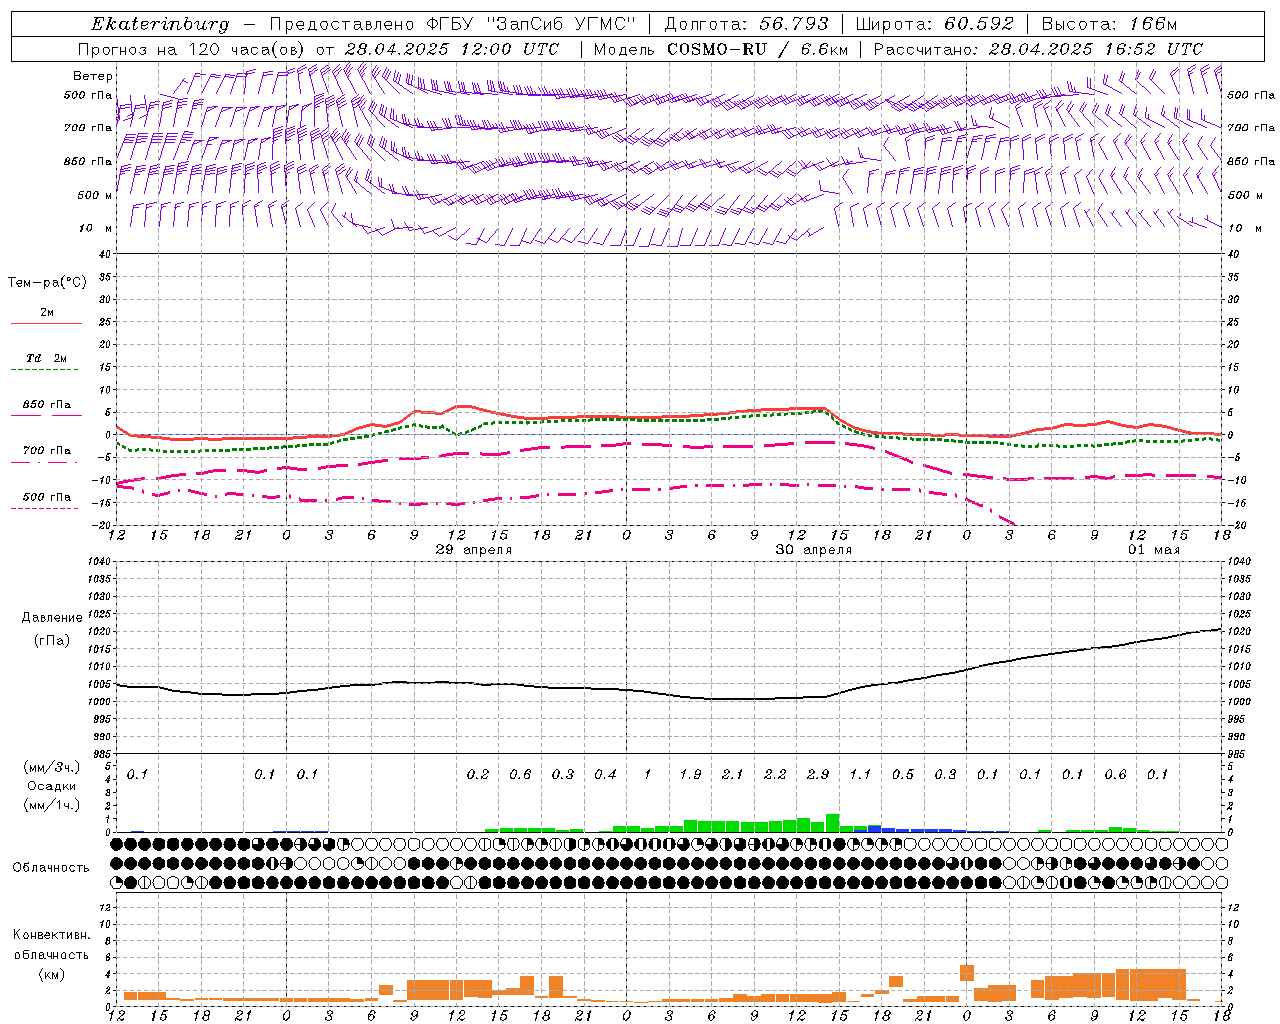Click the 0.5 precipitation total value

click(x=903, y=774)
